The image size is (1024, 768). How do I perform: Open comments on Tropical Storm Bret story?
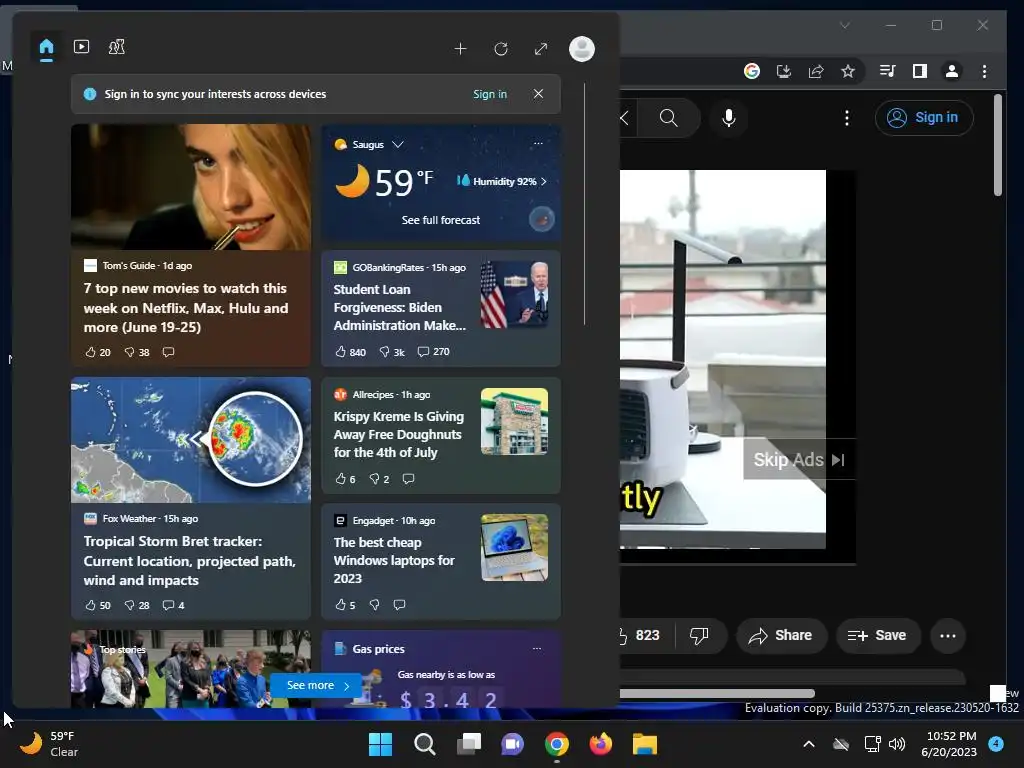pyautogui.click(x=173, y=605)
